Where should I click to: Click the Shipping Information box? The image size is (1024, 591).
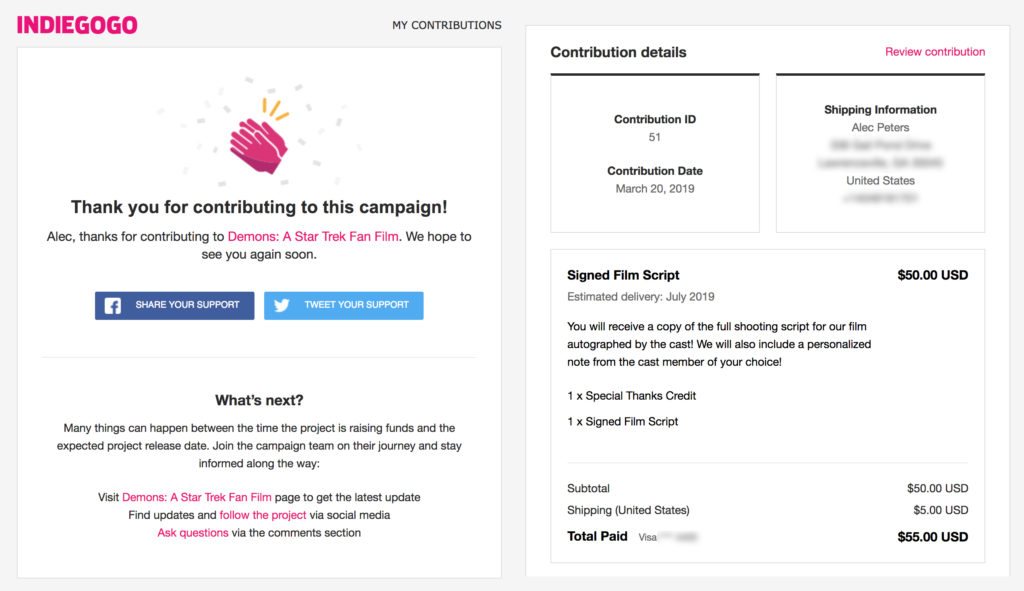tap(880, 154)
